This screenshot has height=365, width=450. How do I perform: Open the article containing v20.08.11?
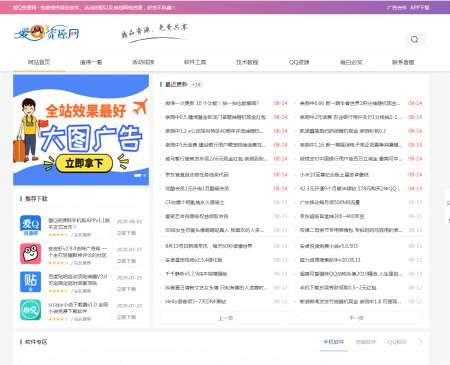click(330, 260)
